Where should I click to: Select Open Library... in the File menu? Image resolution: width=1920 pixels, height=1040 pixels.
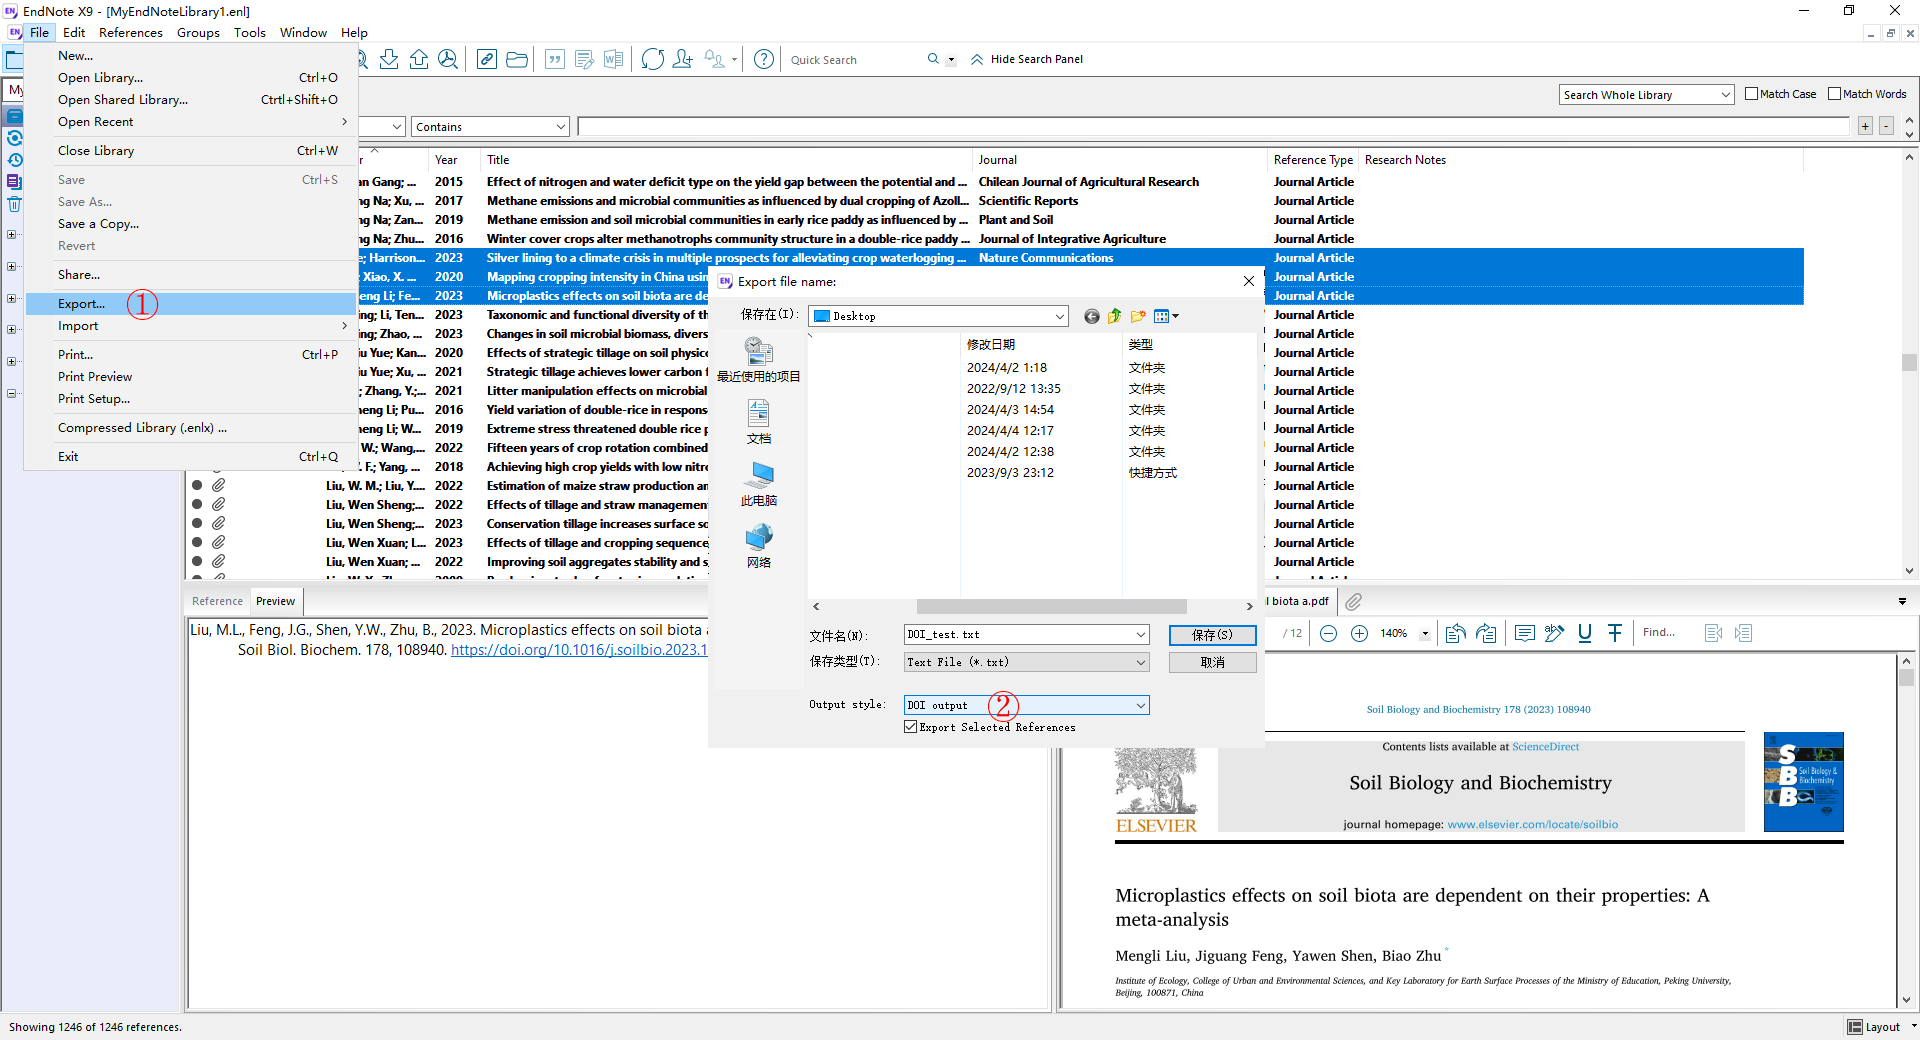(191, 78)
